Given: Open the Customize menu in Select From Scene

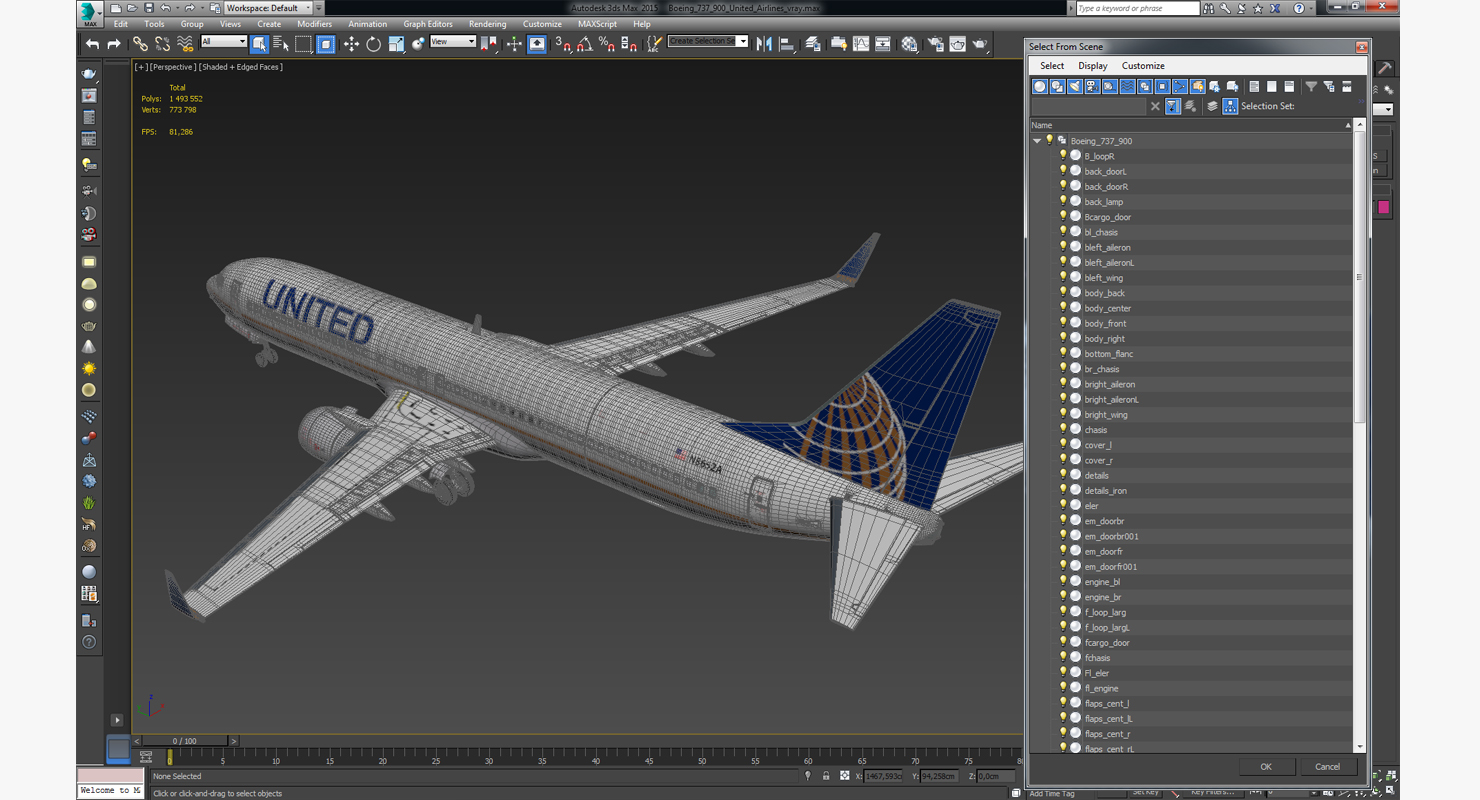Looking at the screenshot, I should click(x=1143, y=66).
